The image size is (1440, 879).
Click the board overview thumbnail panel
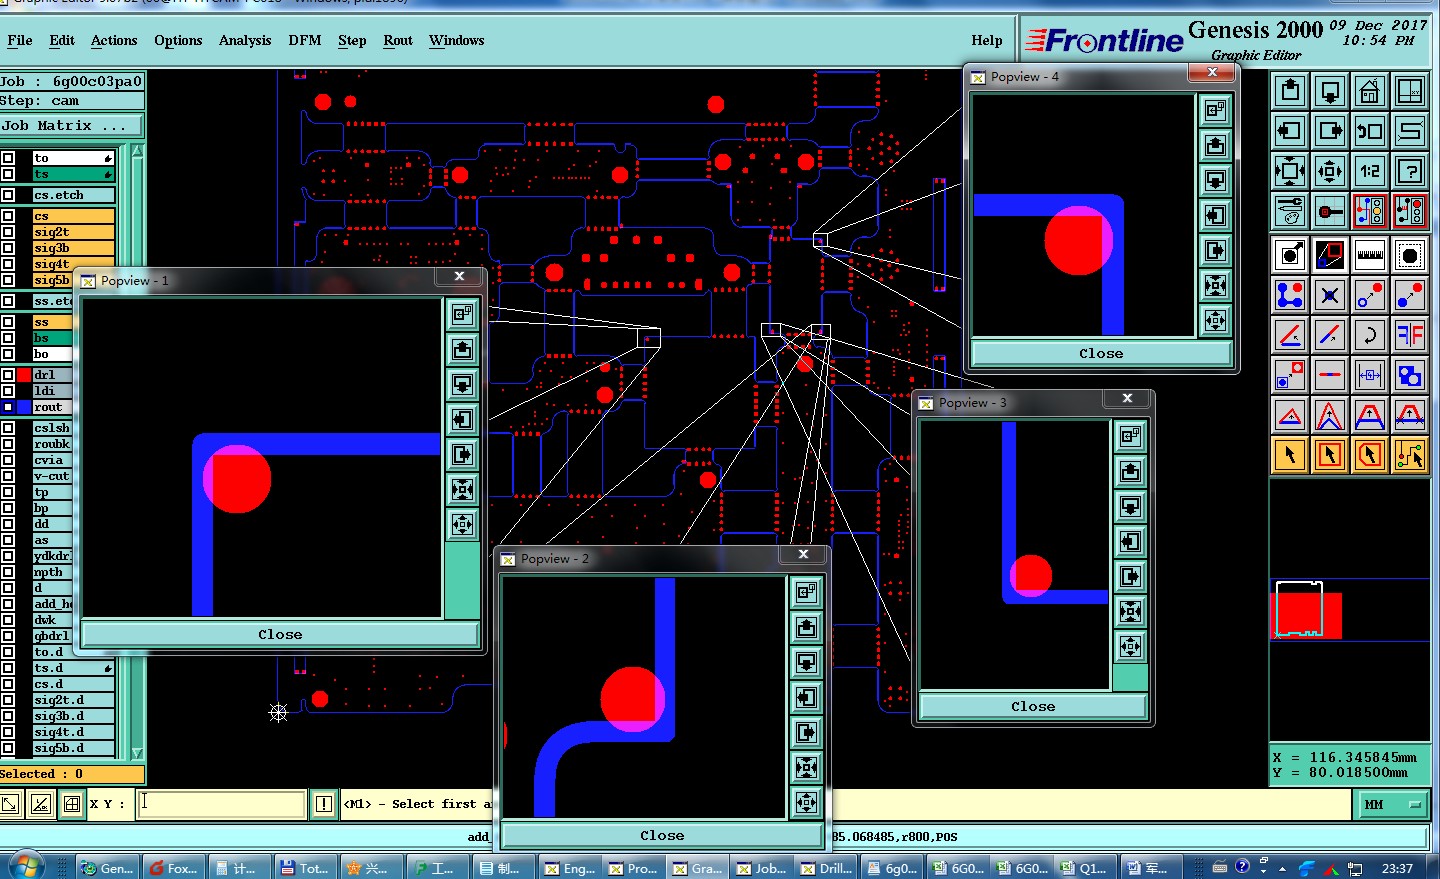coord(1350,610)
